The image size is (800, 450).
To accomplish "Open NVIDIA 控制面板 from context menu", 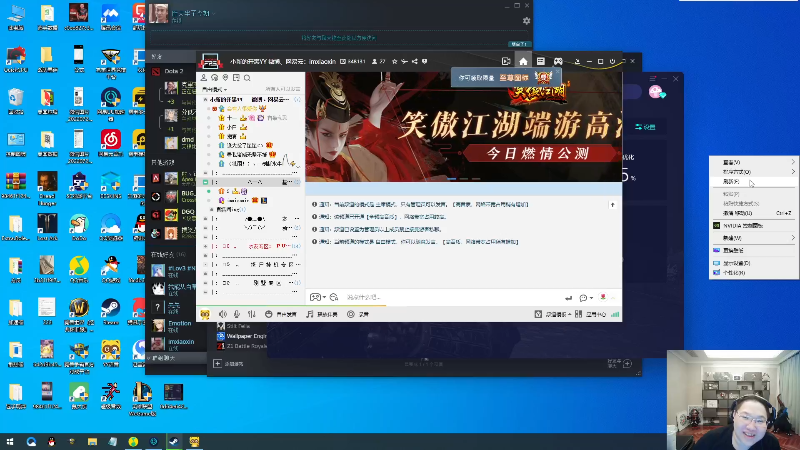I will [753, 226].
